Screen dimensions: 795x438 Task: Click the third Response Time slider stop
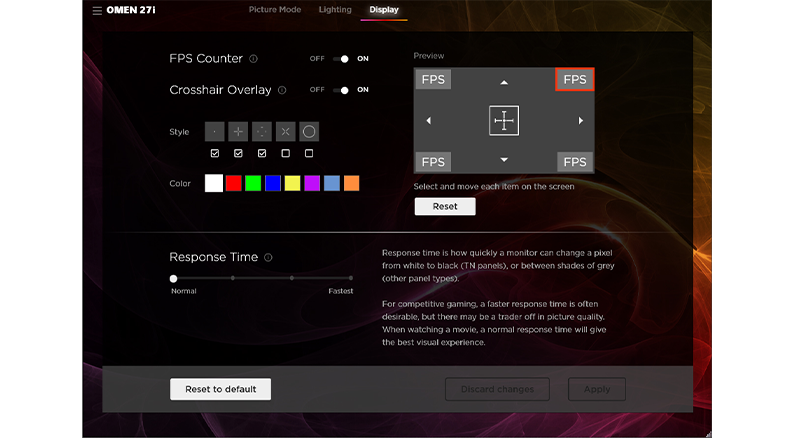point(292,278)
